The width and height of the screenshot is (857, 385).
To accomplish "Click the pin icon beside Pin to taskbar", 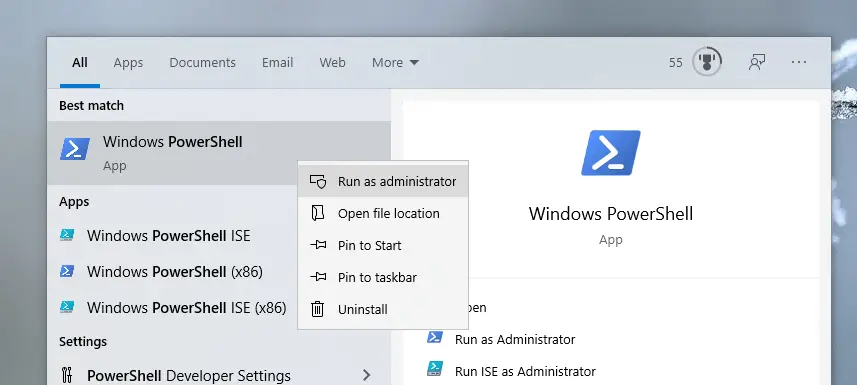I will 318,277.
